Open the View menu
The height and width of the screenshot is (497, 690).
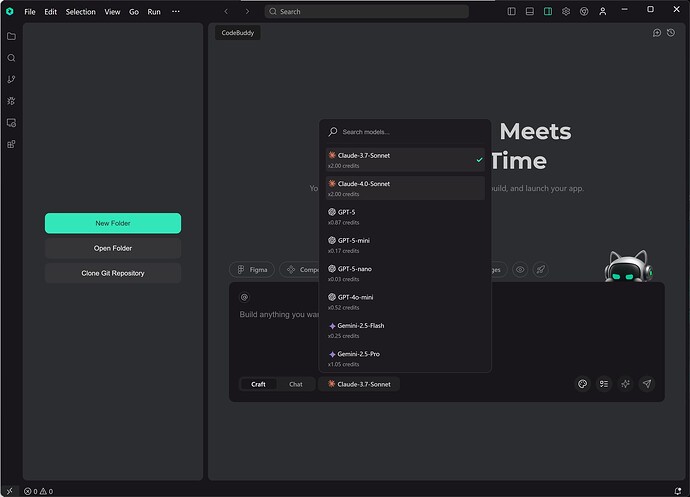click(x=112, y=12)
